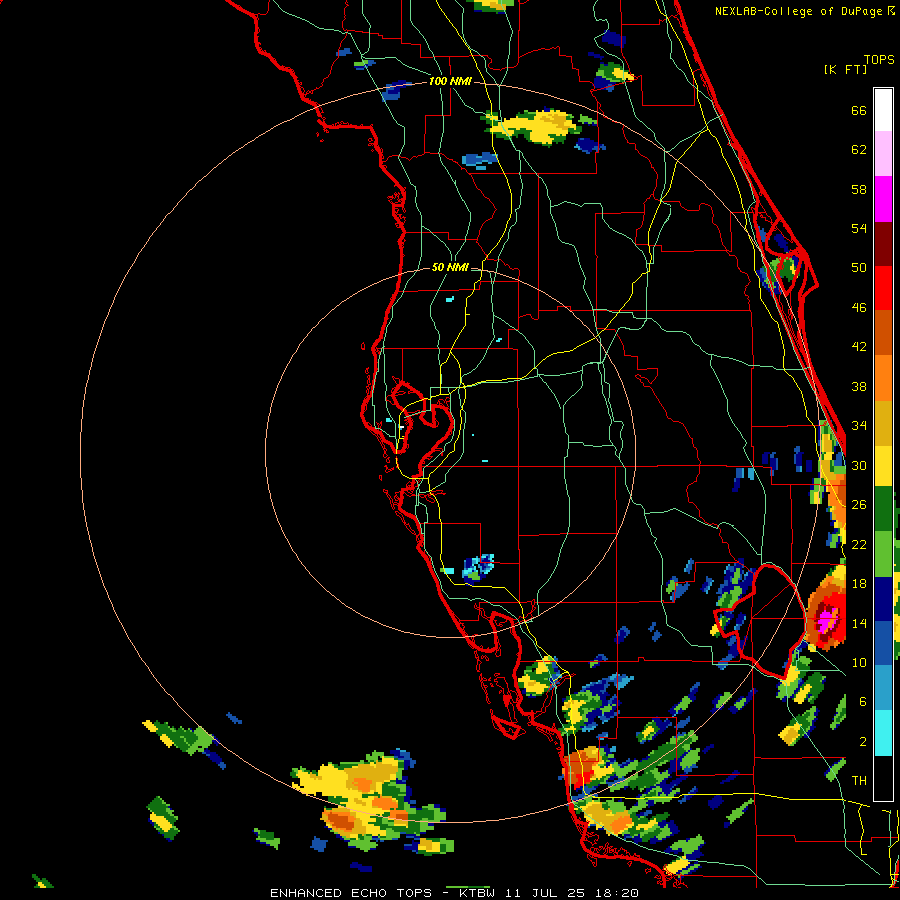
Task: Click the 50 NMI range ring label
Action: [x=450, y=267]
